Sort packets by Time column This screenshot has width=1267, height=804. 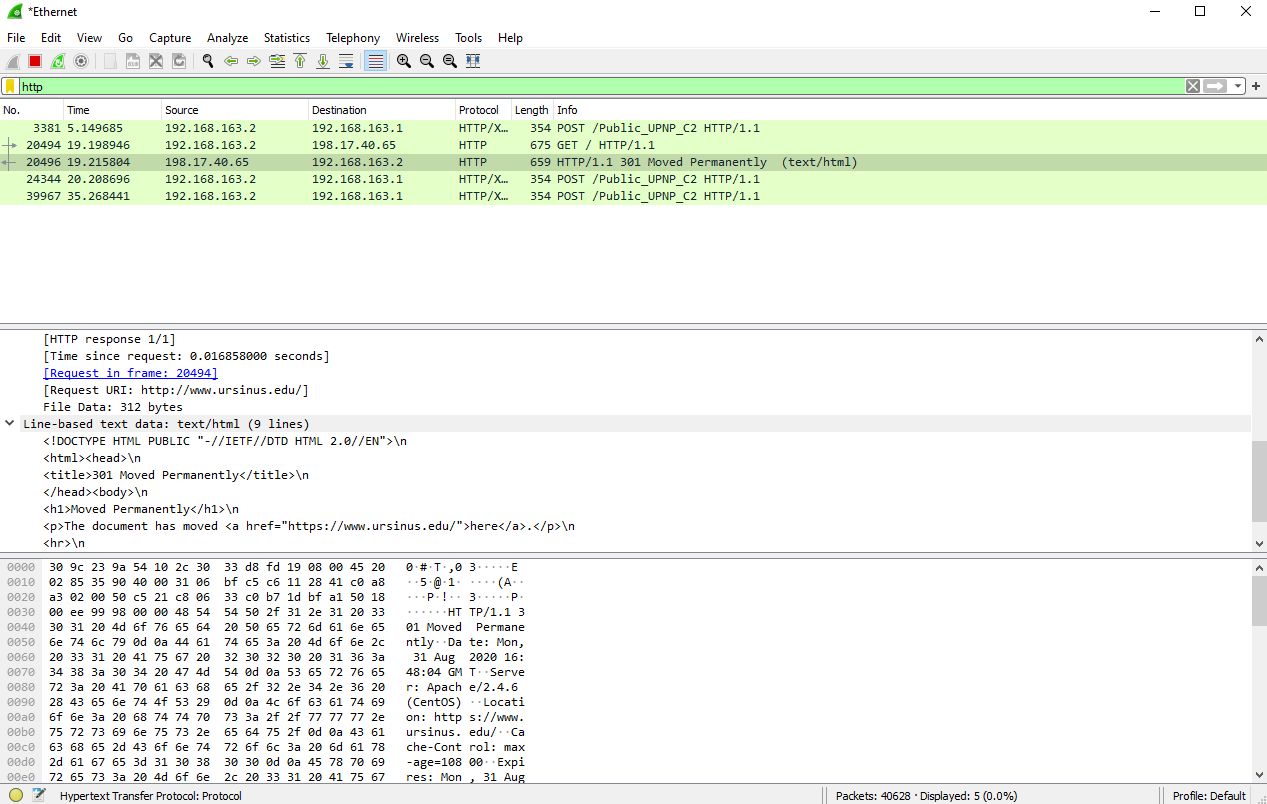[113, 110]
